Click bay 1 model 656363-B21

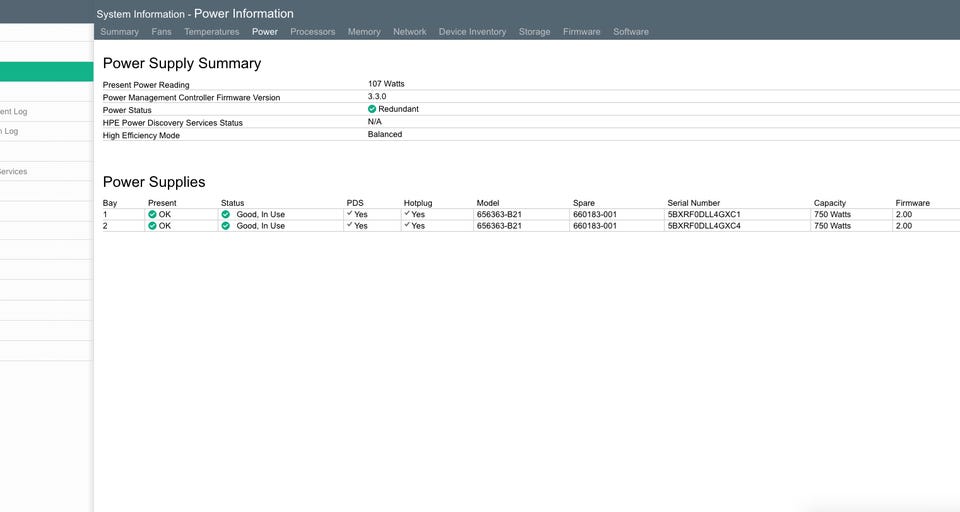(500, 214)
